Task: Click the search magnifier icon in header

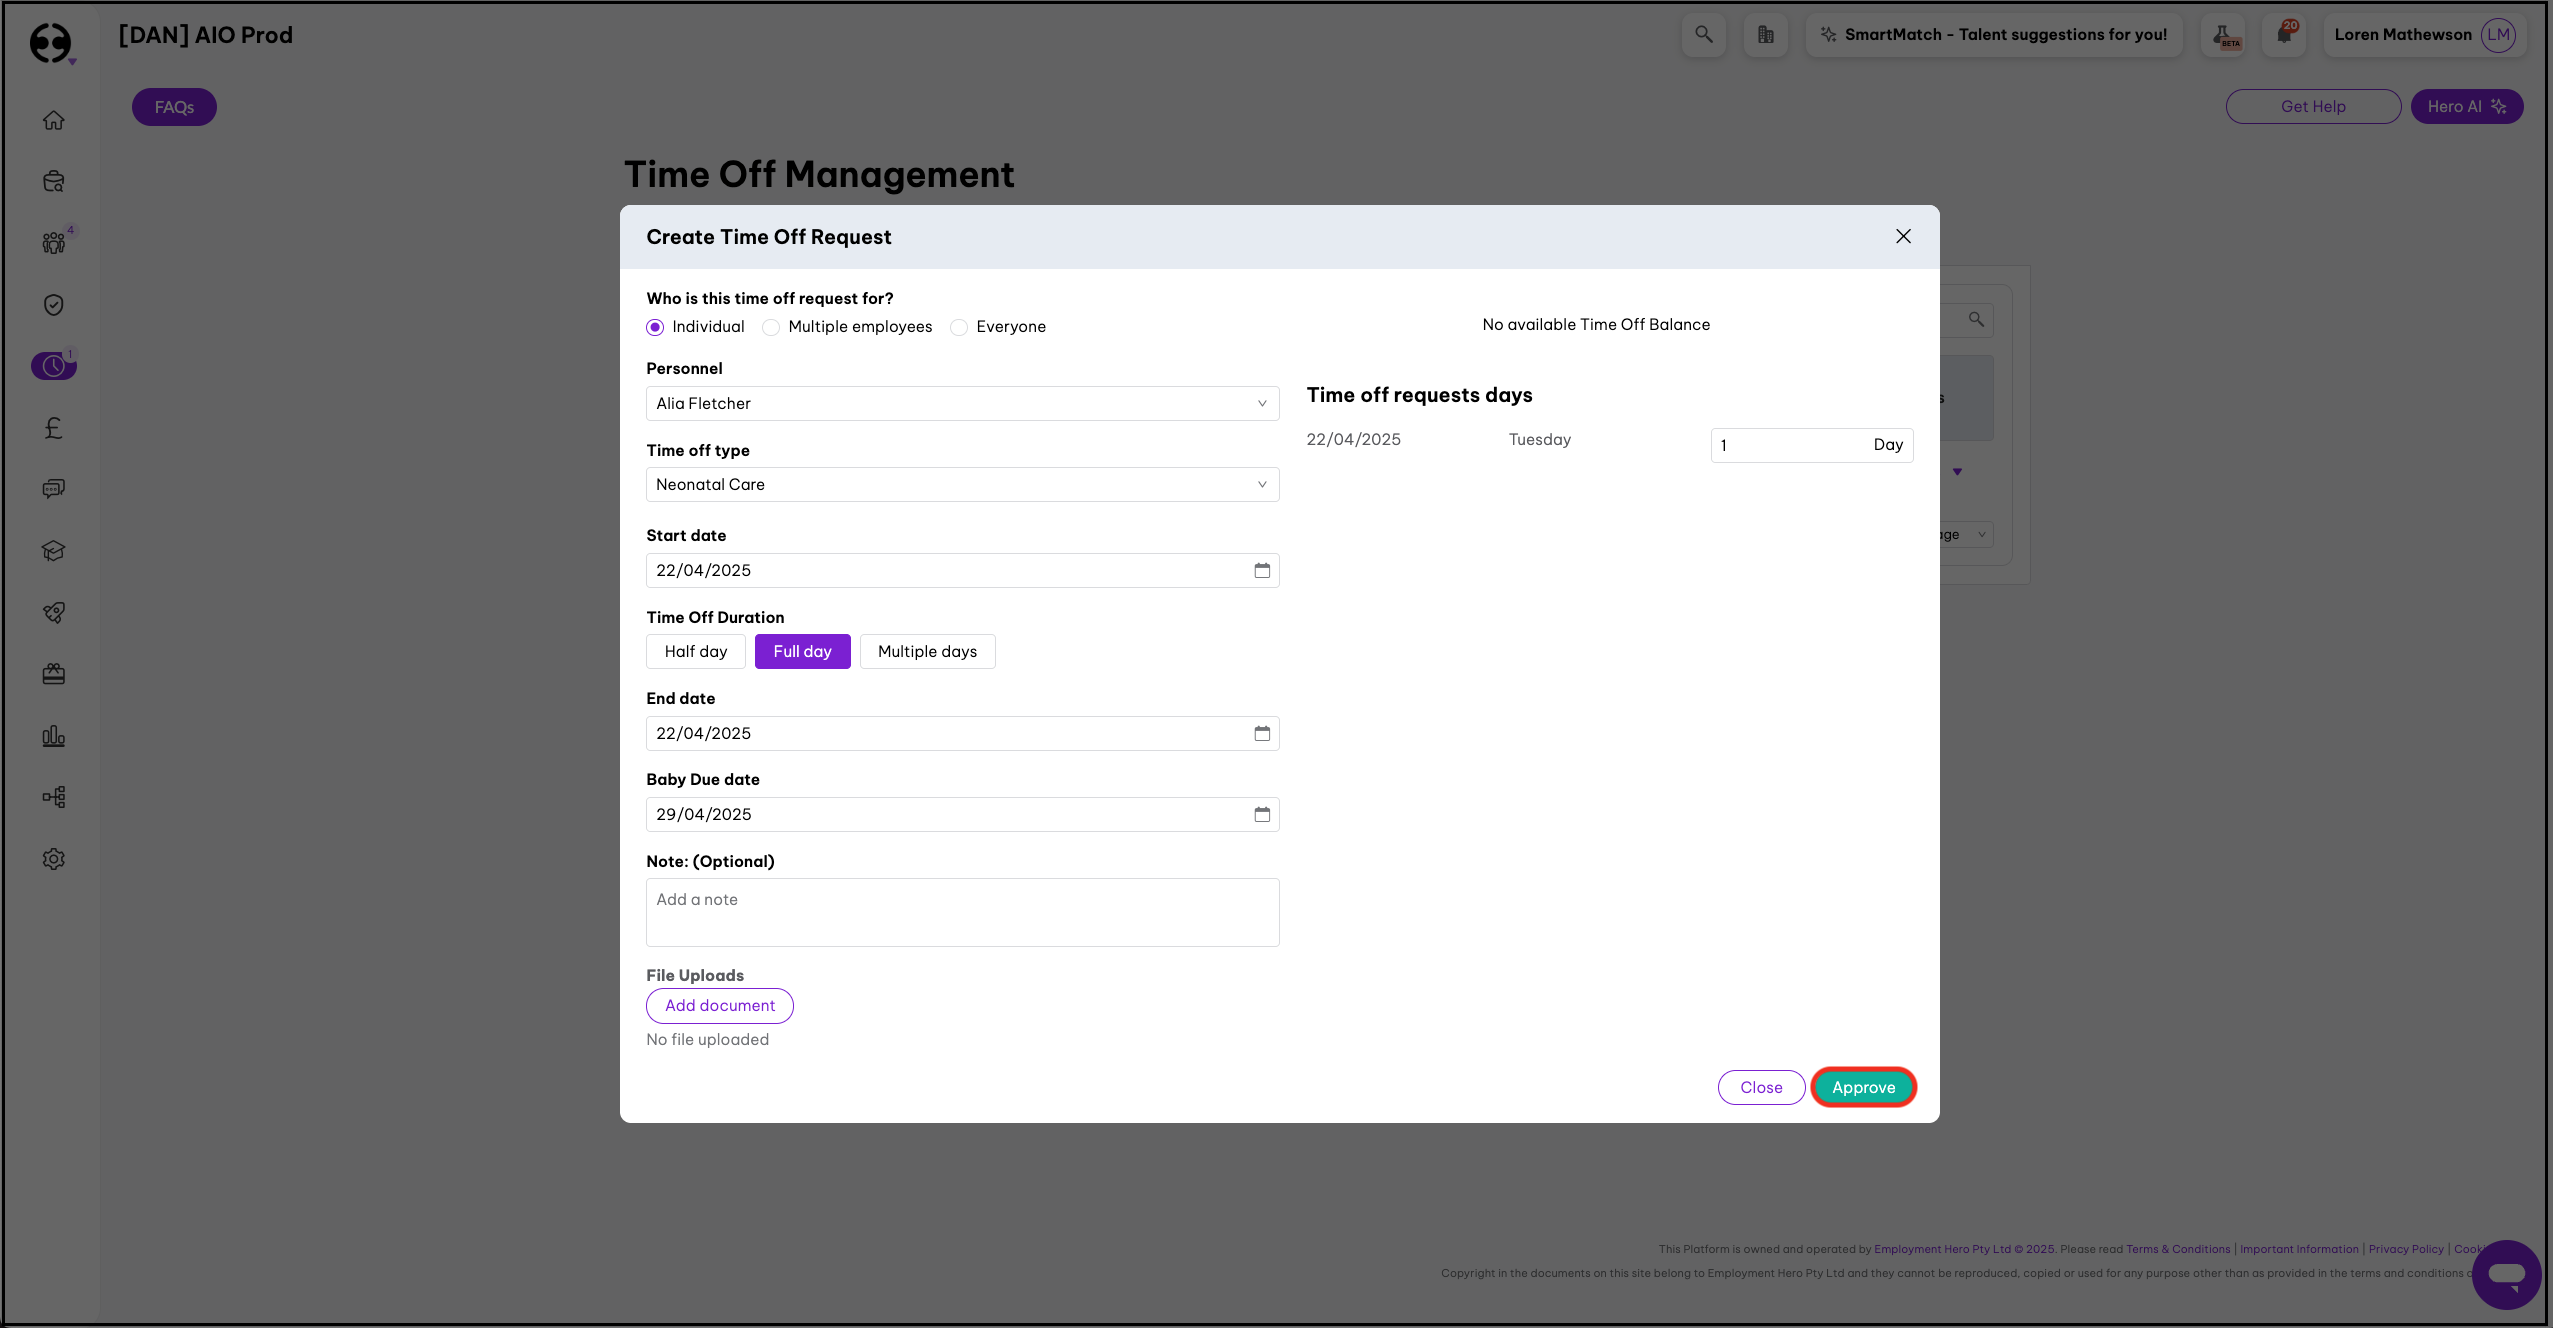Action: coord(1704,35)
